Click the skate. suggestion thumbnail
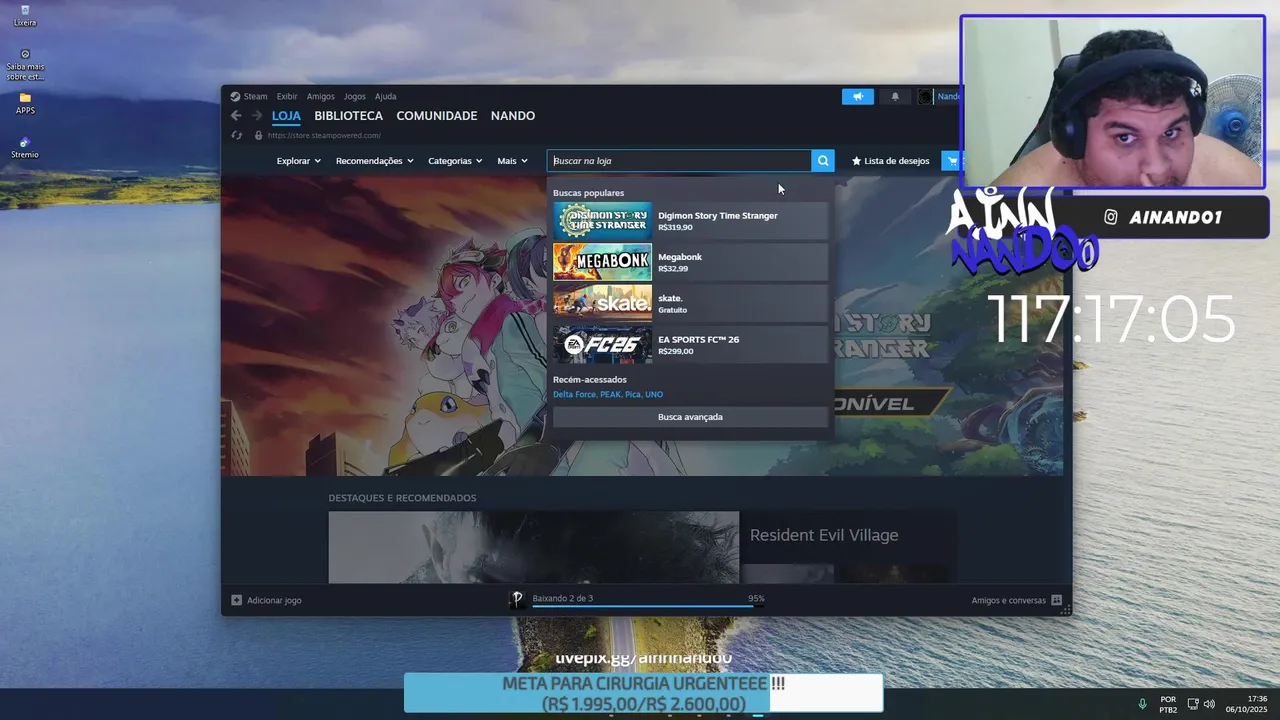The width and height of the screenshot is (1280, 720). click(x=602, y=303)
